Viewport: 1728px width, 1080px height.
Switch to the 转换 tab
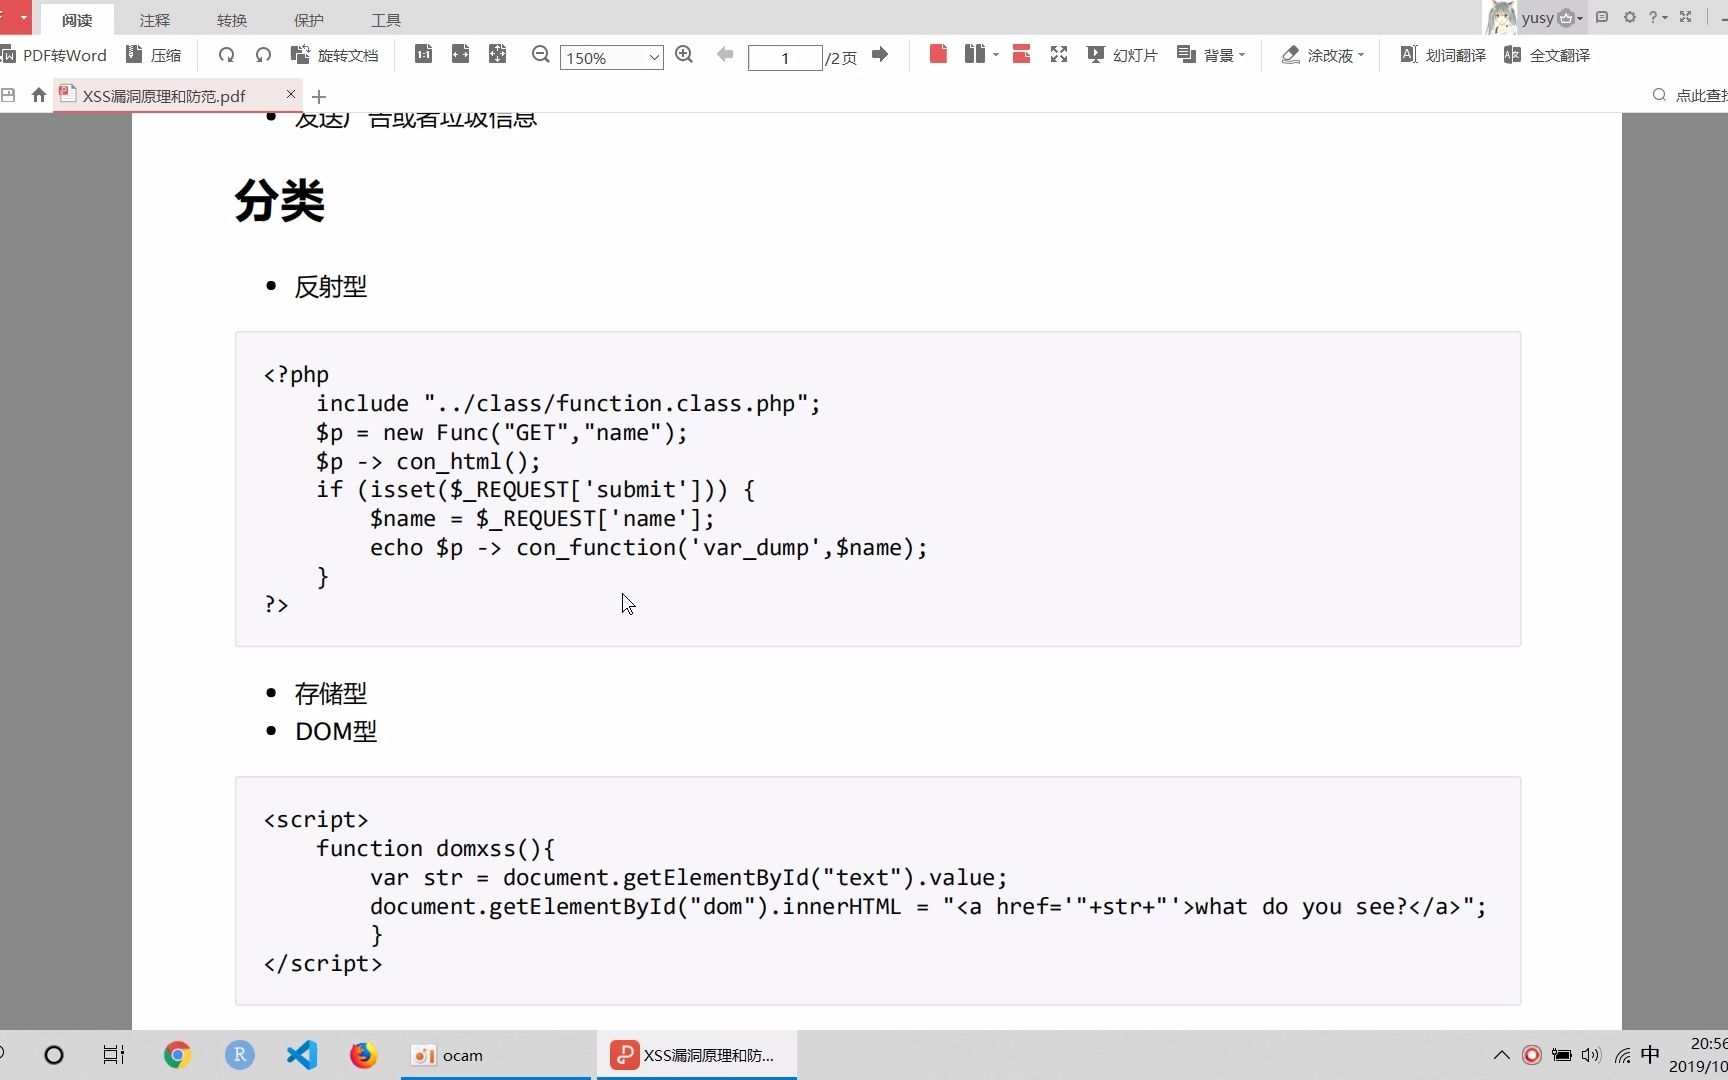click(231, 20)
